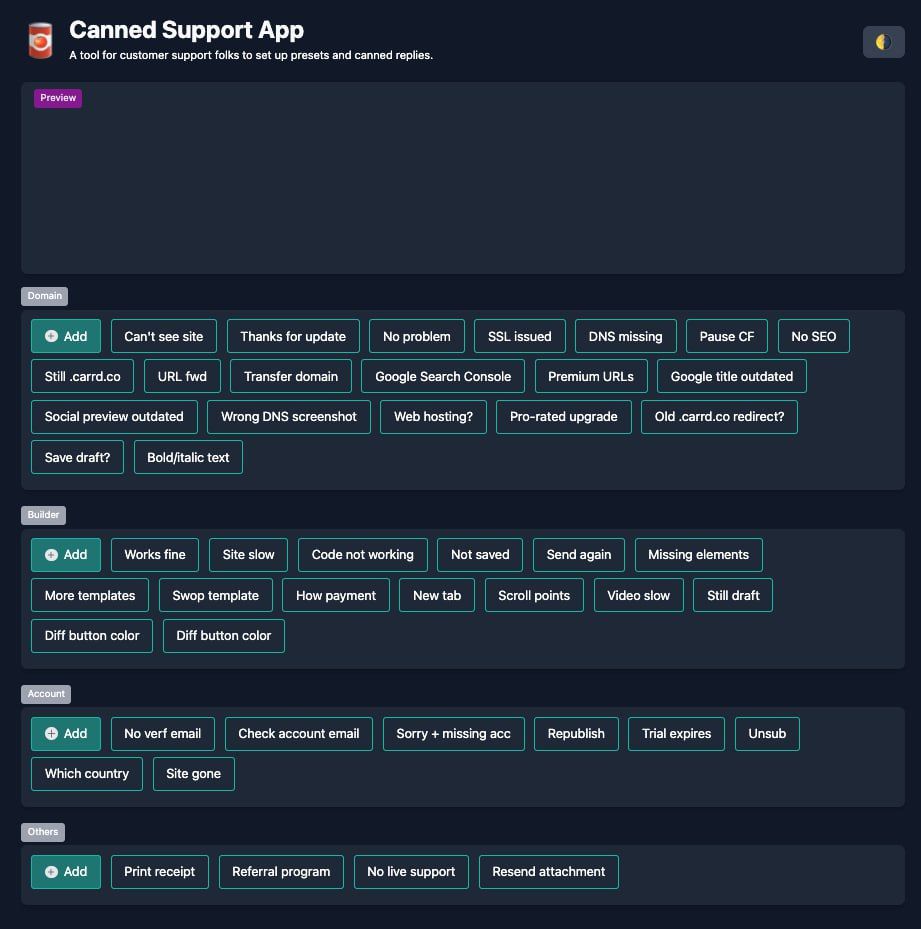Select the Web hosting? reply
Image resolution: width=921 pixels, height=929 pixels.
tap(433, 417)
